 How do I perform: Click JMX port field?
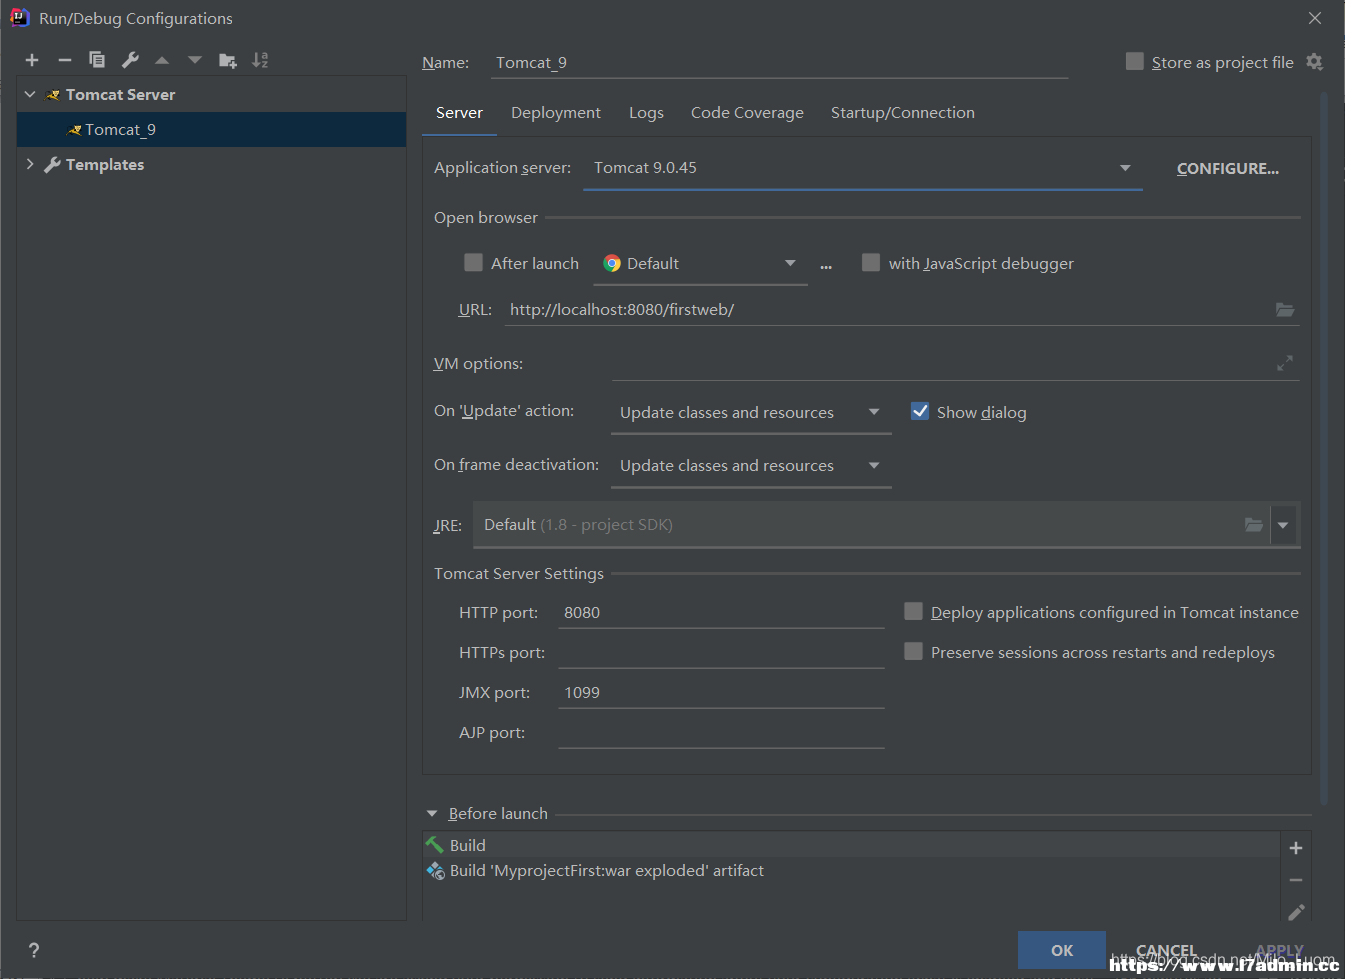[721, 693]
